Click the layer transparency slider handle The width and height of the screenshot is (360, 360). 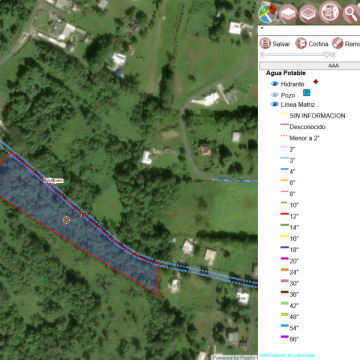[x=327, y=55]
